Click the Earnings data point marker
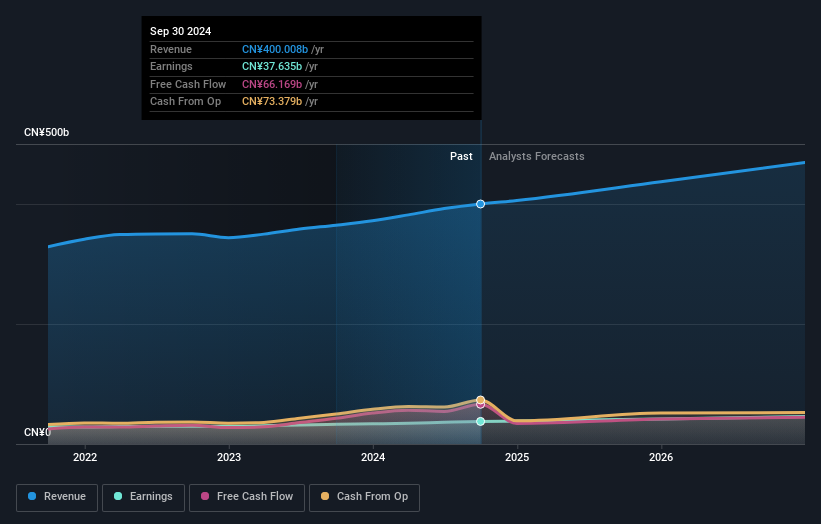Screen dimensions: 821x524 point(480,421)
